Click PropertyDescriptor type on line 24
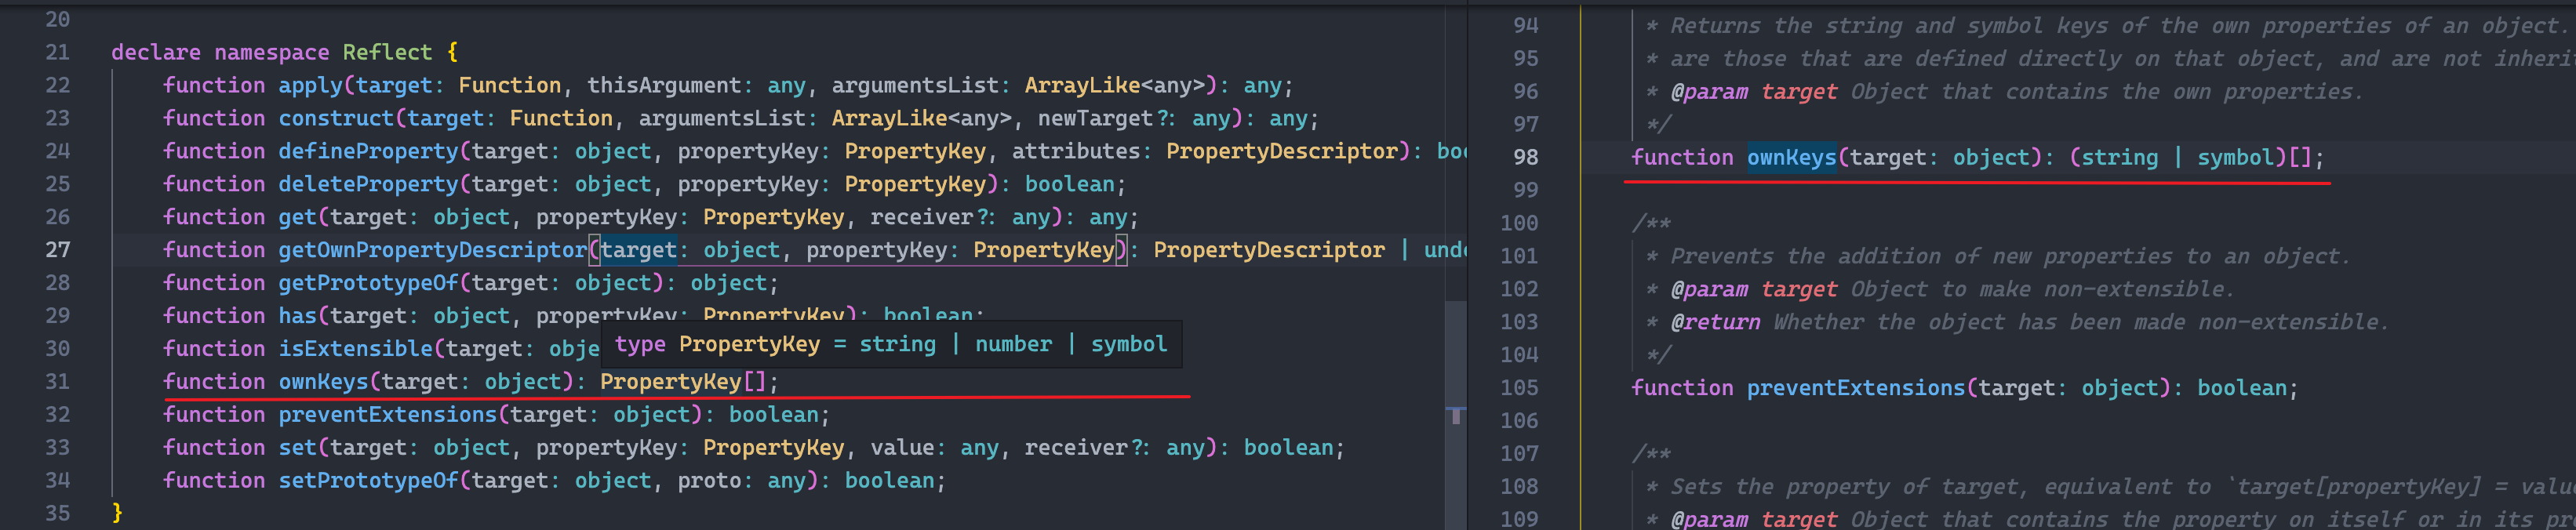Viewport: 2576px width, 530px height. pos(1282,151)
